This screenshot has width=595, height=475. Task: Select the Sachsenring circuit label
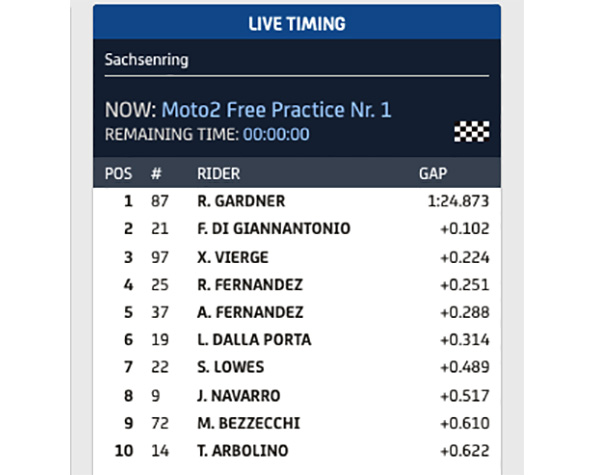click(x=146, y=60)
